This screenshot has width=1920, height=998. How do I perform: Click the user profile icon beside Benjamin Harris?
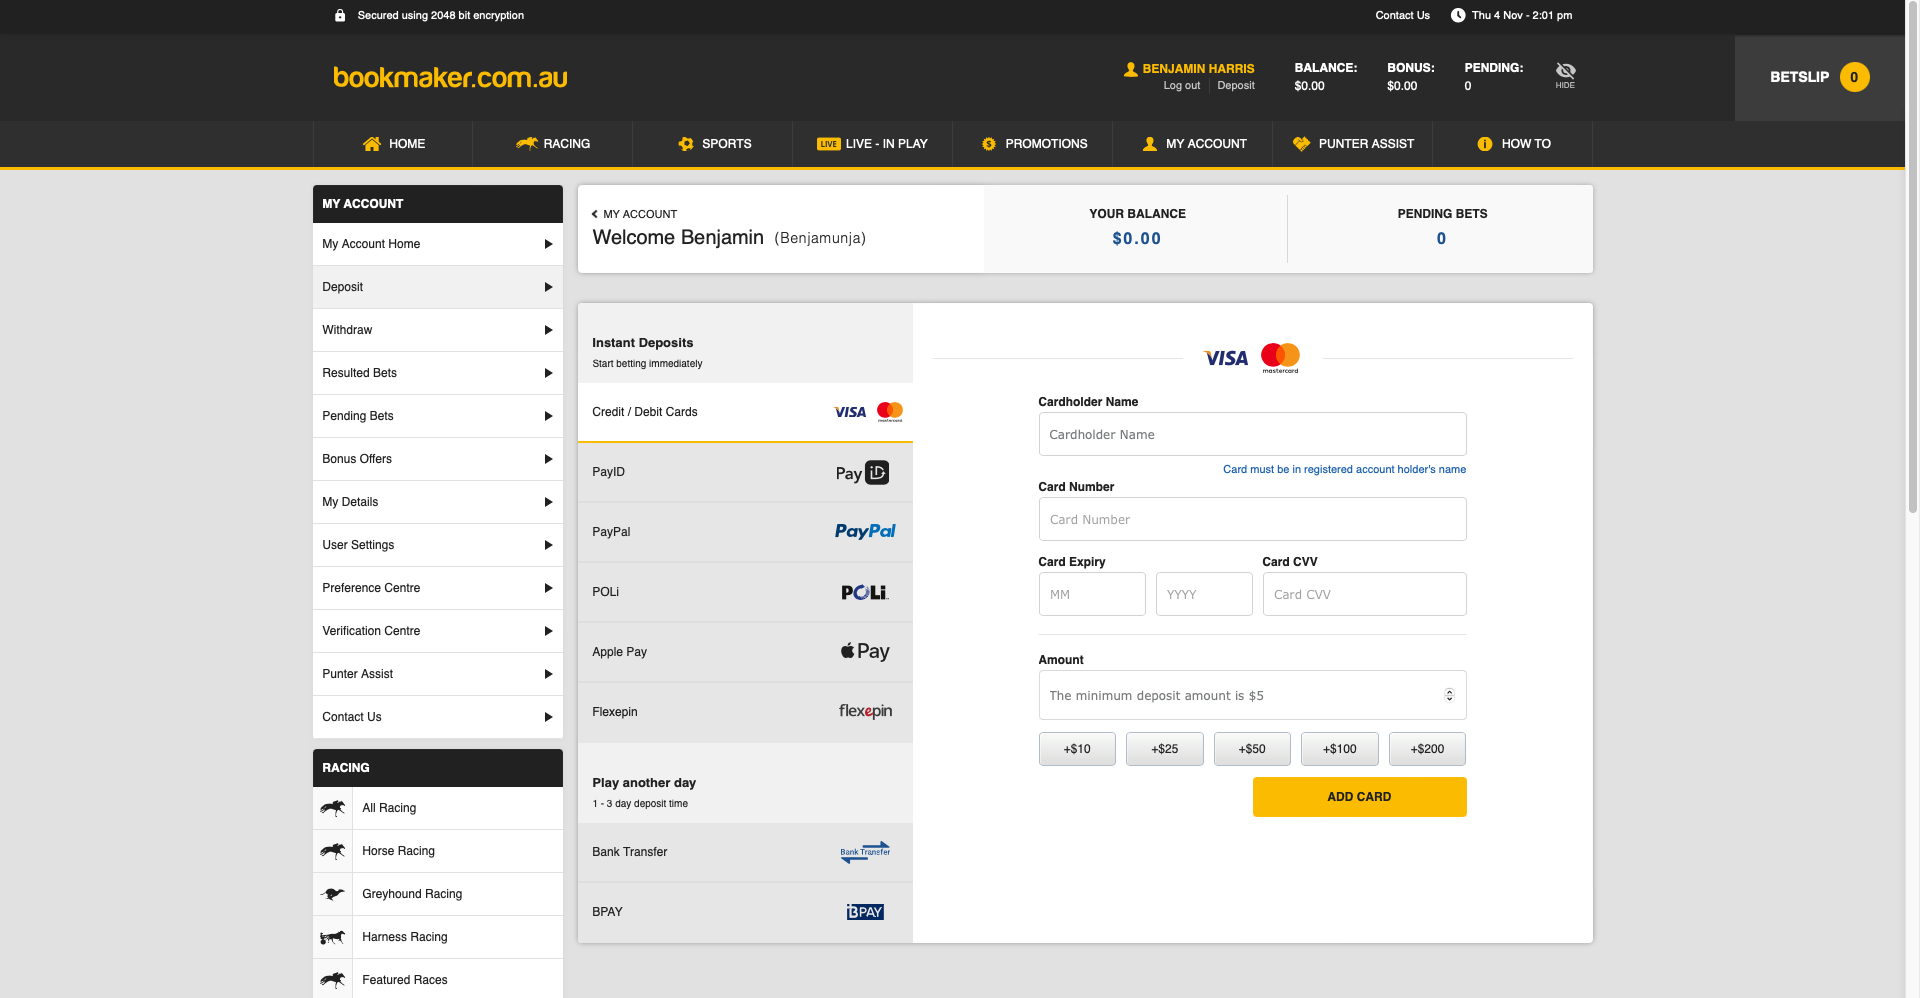click(1130, 69)
